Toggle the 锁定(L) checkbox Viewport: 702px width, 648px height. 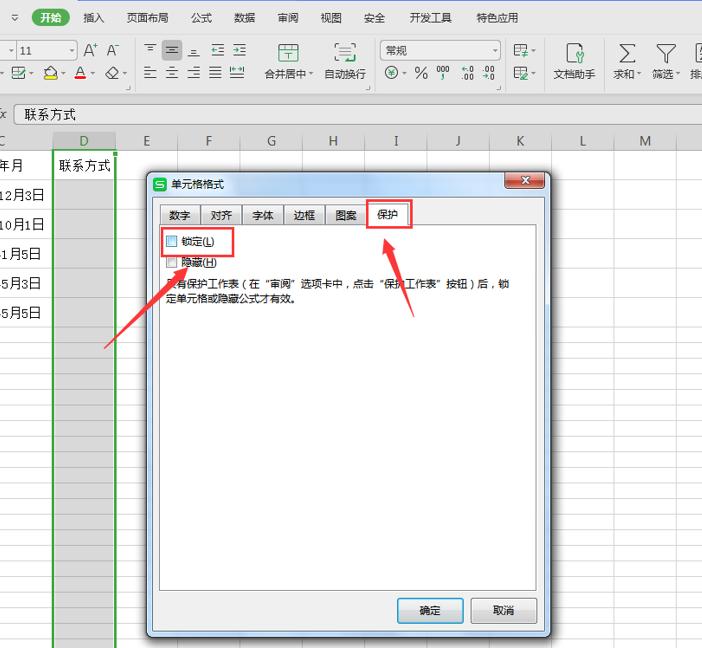(x=172, y=242)
